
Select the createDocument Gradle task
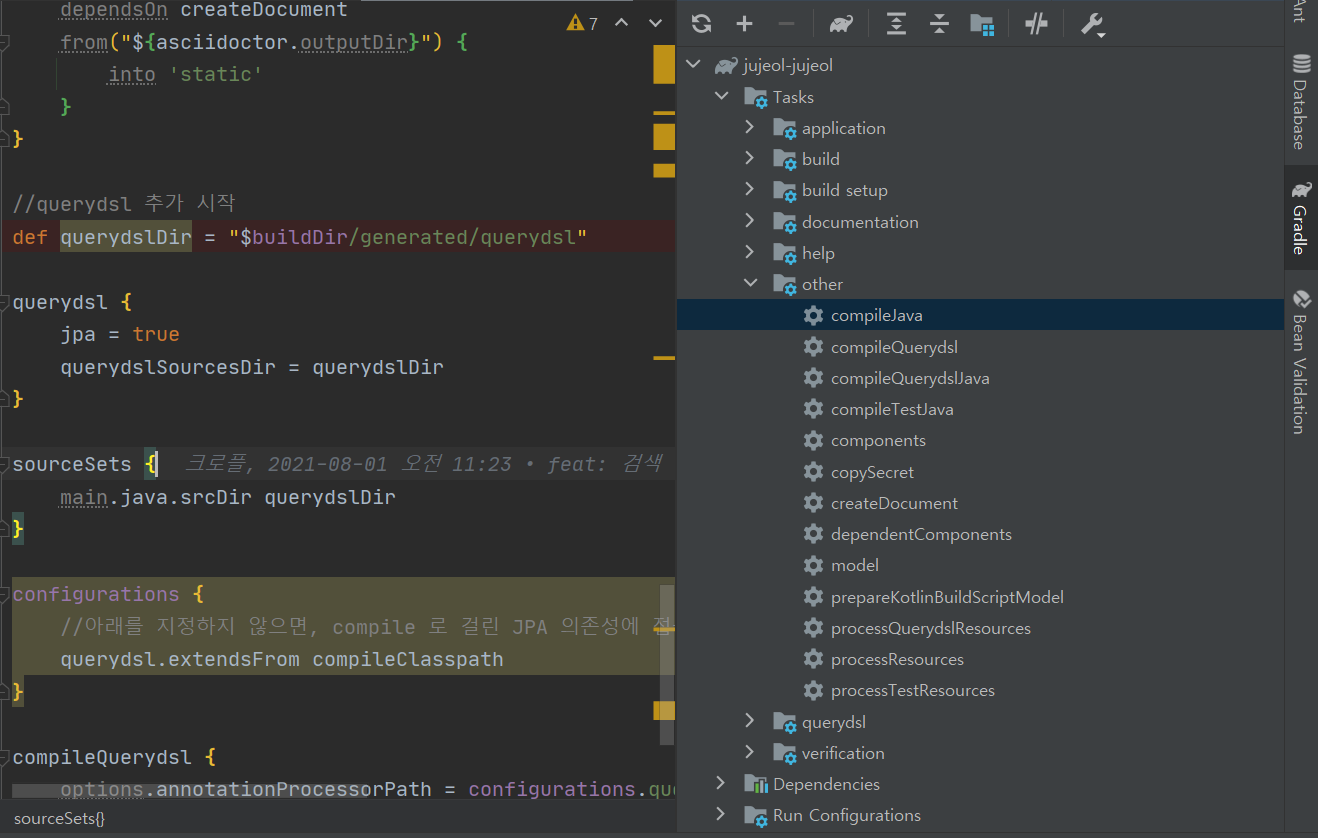894,503
